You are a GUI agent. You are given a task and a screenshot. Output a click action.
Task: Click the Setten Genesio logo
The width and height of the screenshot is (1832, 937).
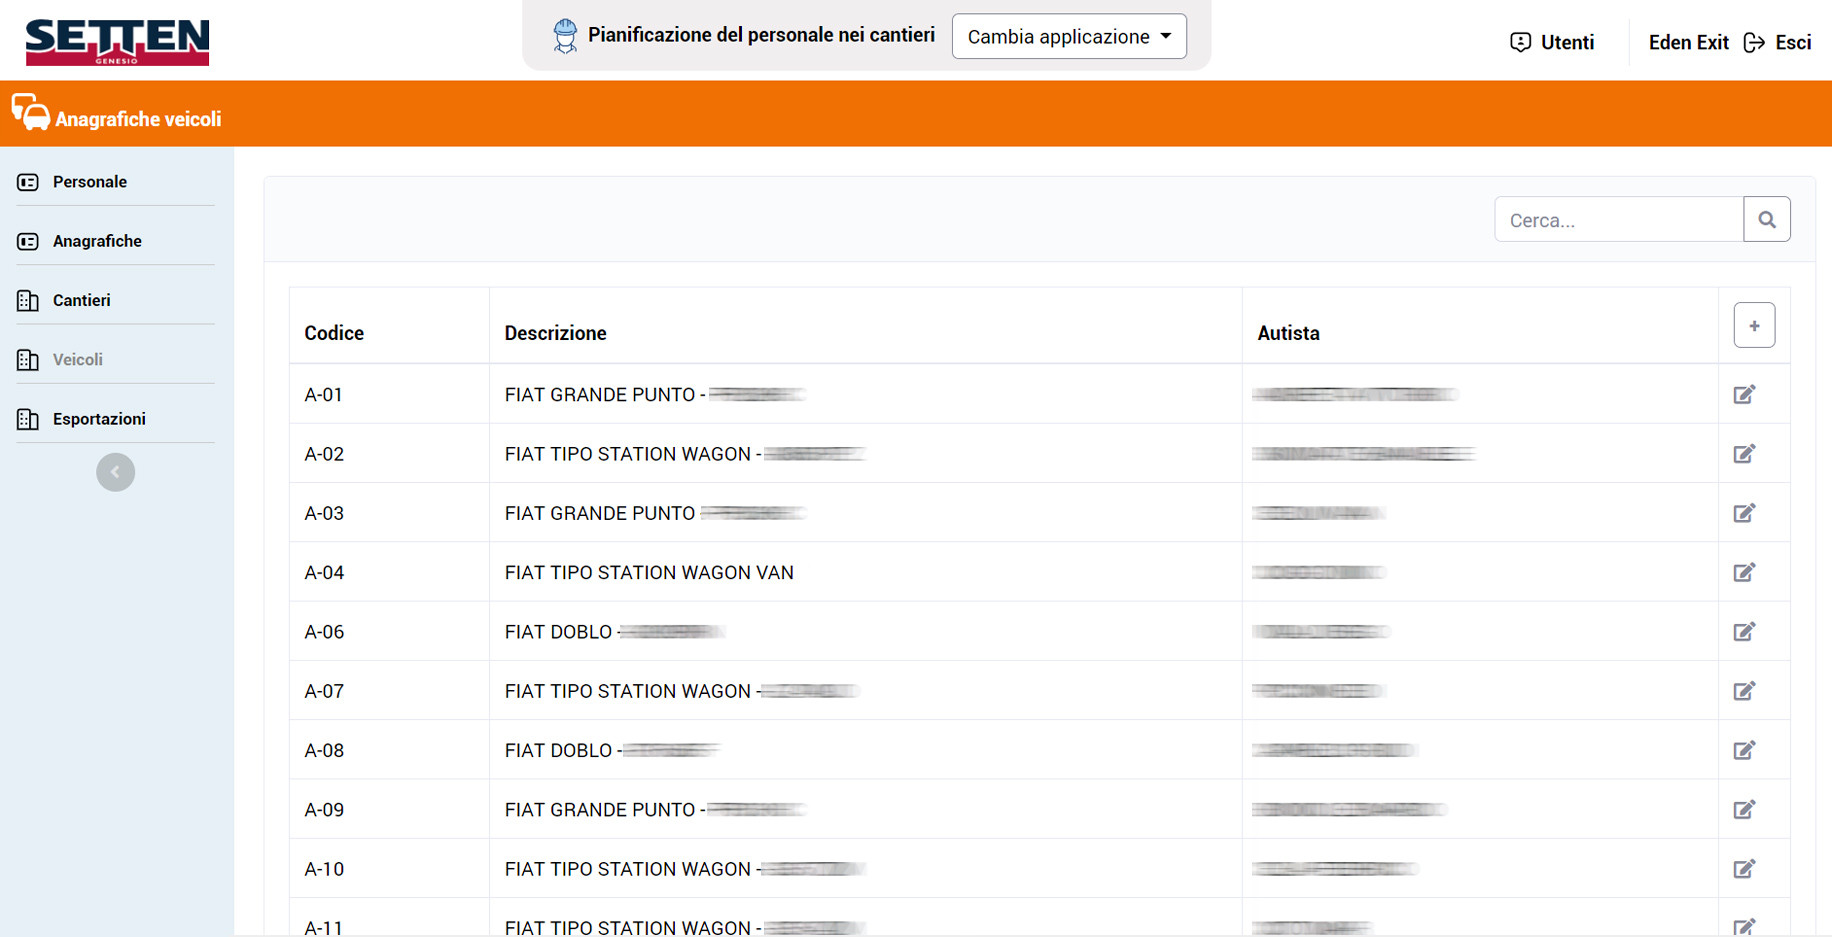coord(117,41)
